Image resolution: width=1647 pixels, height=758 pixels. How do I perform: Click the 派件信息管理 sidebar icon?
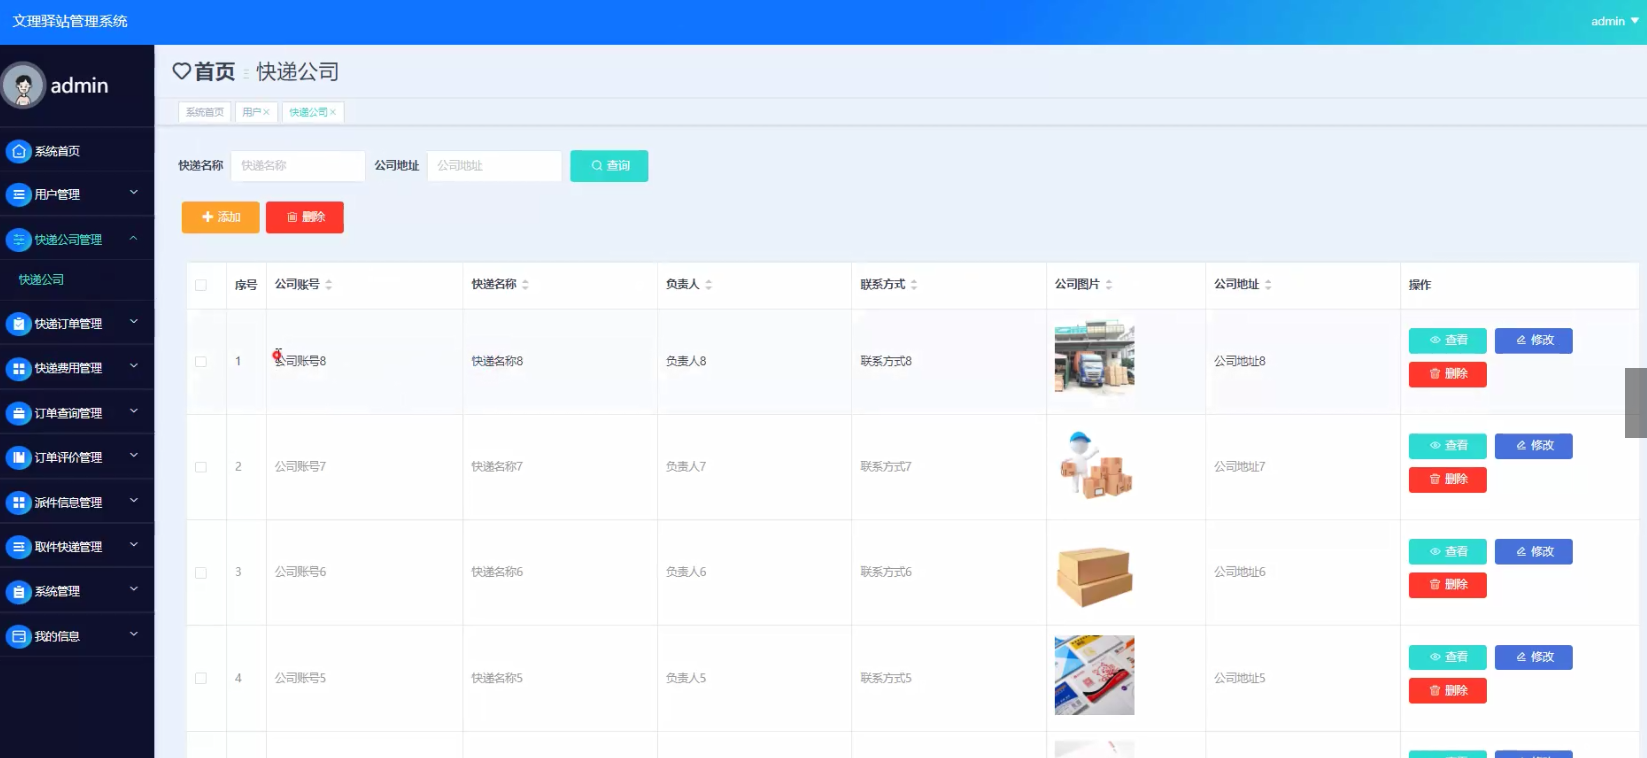tap(18, 502)
